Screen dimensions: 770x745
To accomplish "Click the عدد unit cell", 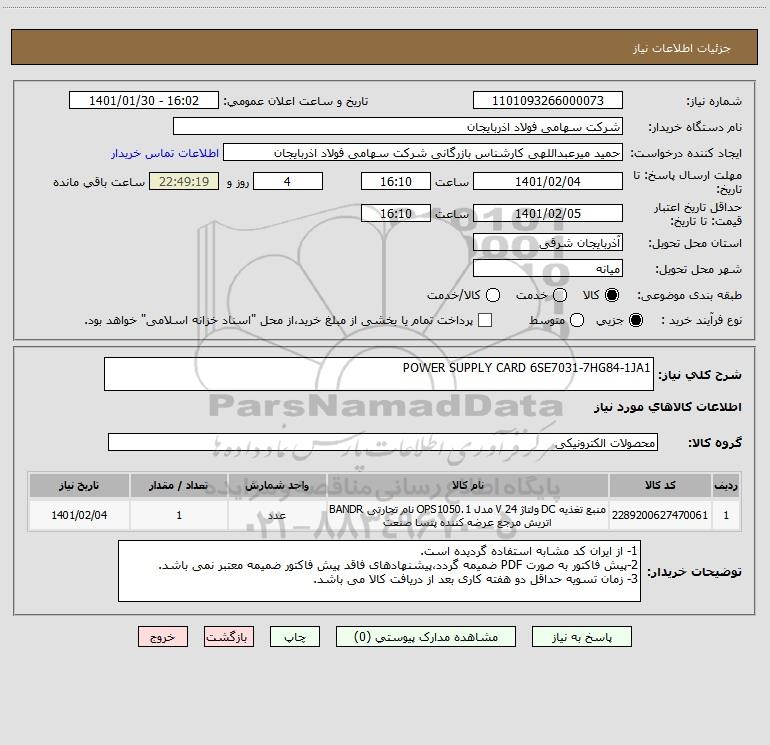I will 277,515.
